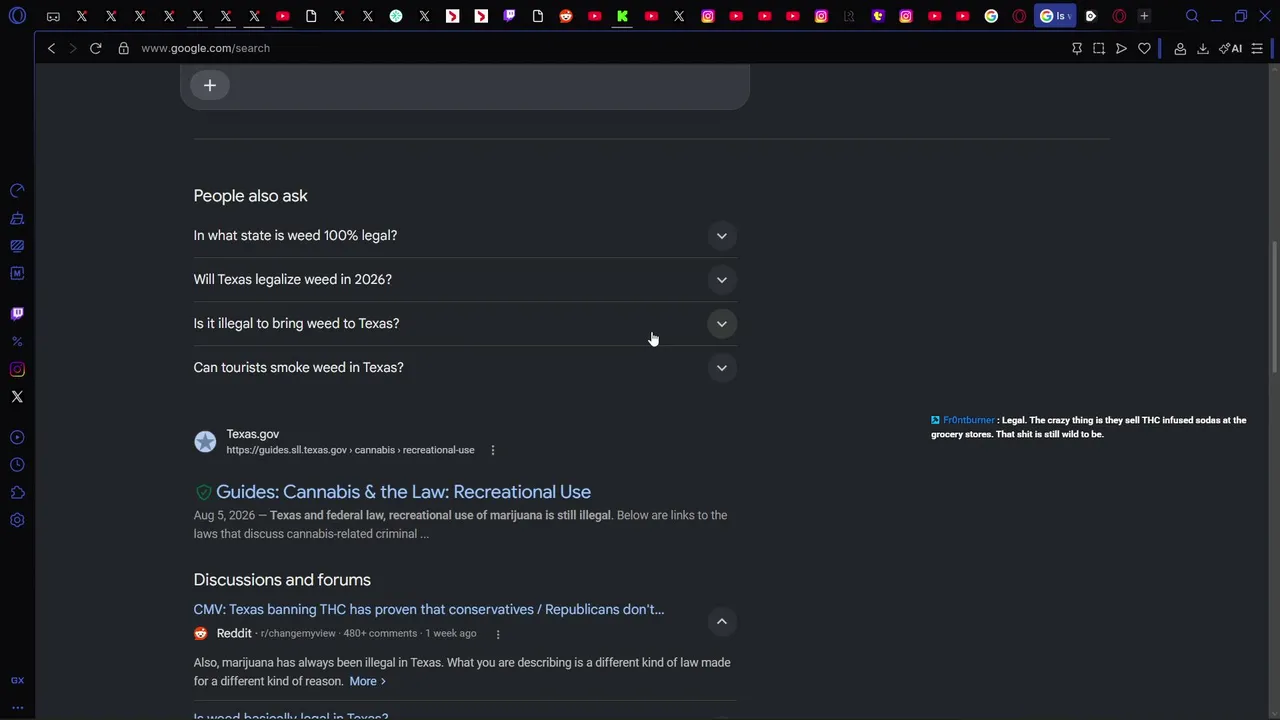Screen dimensions: 1280x720
Task: Open a new tab with the plus button
Action: click(1144, 16)
